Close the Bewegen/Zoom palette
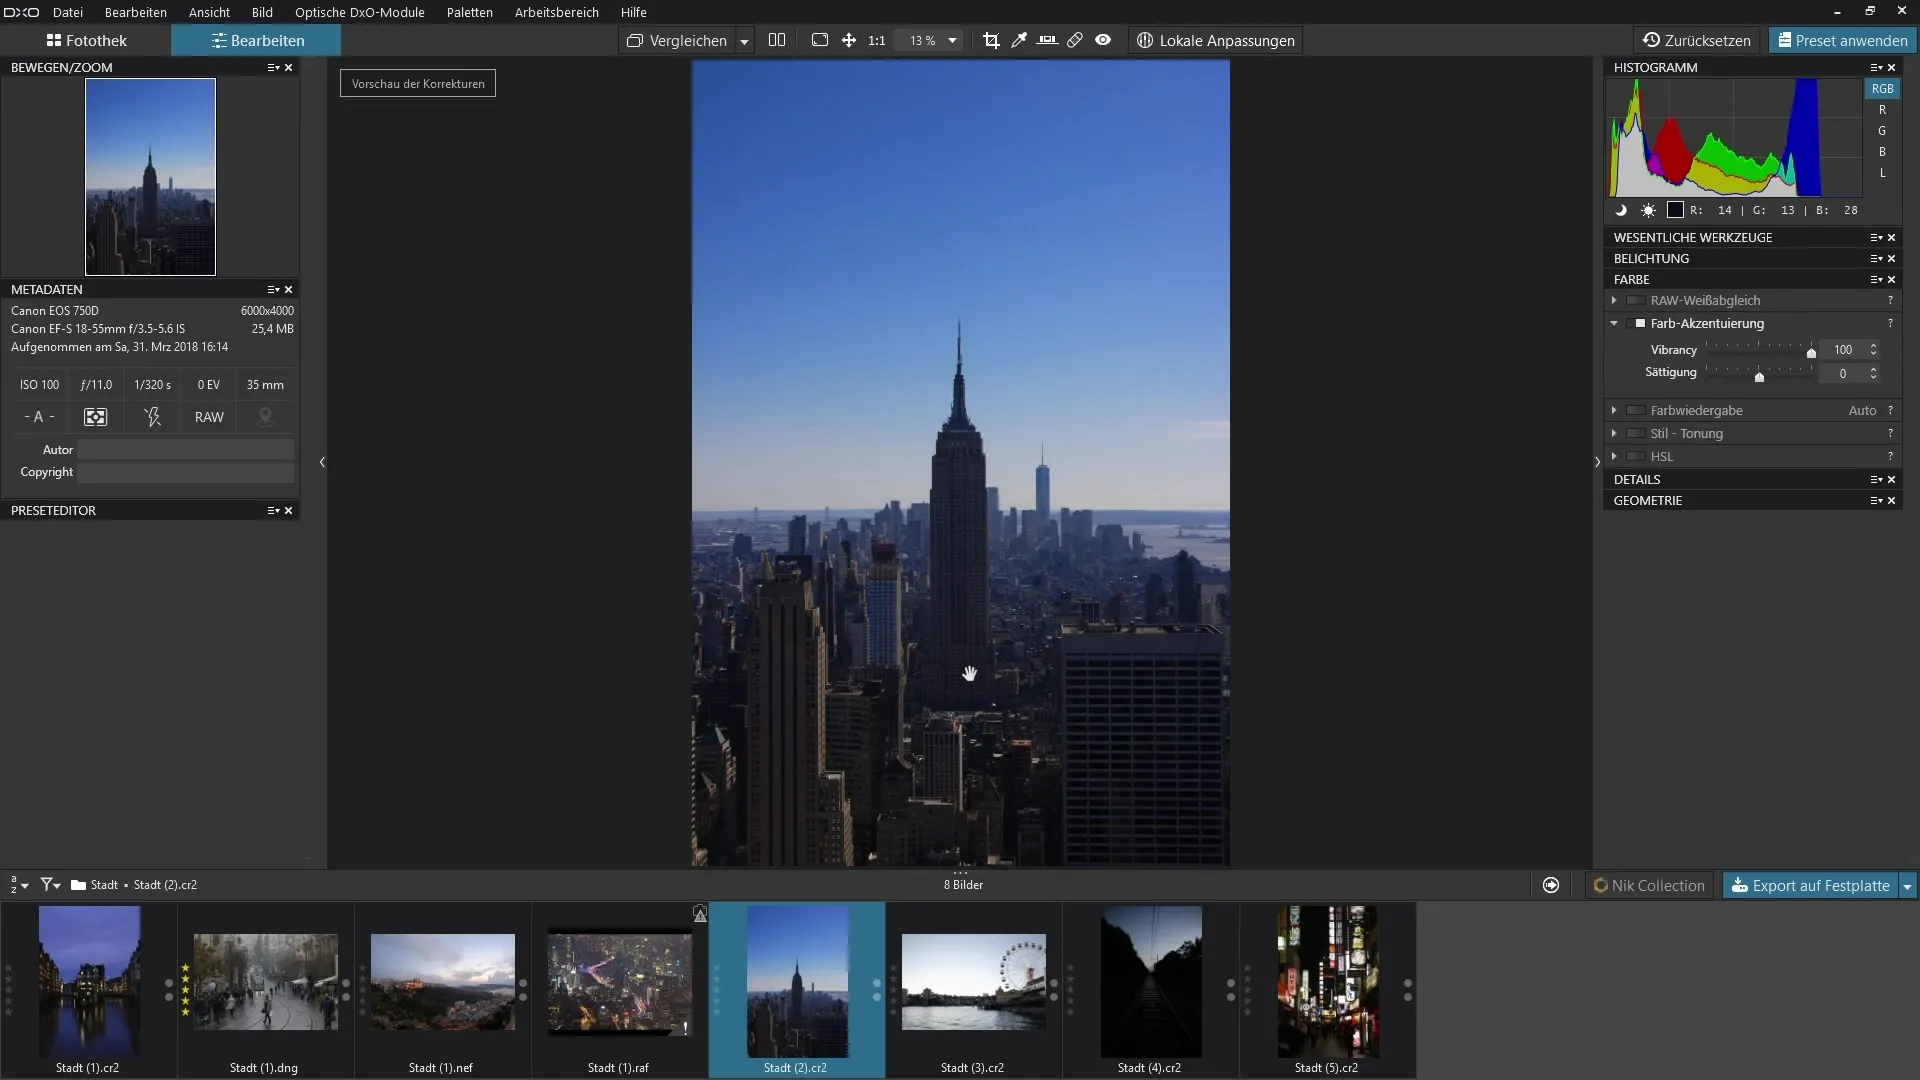 pyautogui.click(x=289, y=68)
